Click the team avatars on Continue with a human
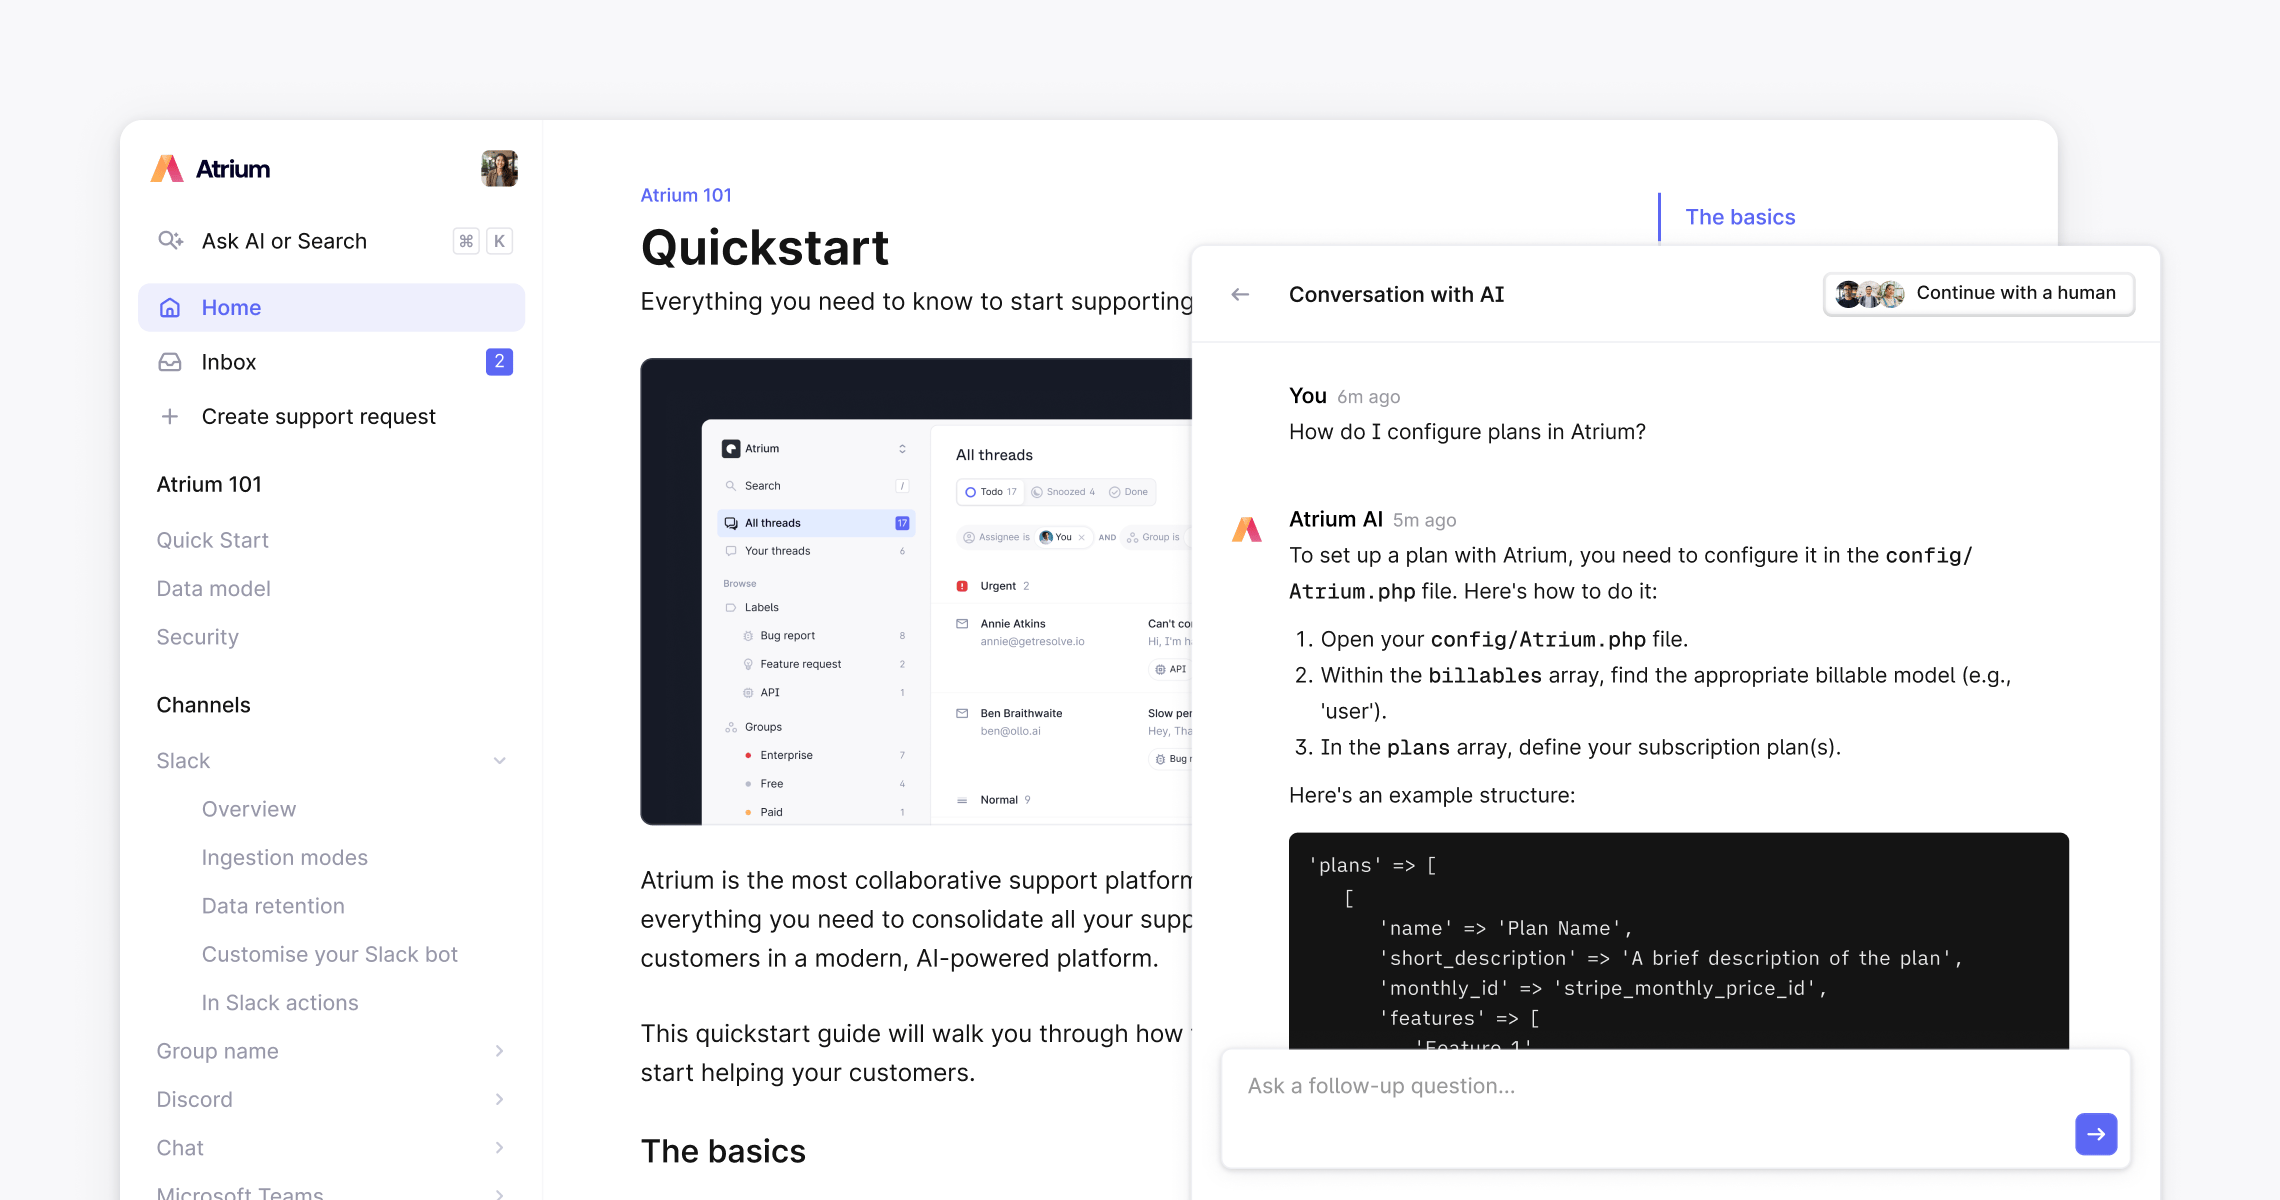Image resolution: width=2280 pixels, height=1200 pixels. pyautogui.click(x=1869, y=294)
